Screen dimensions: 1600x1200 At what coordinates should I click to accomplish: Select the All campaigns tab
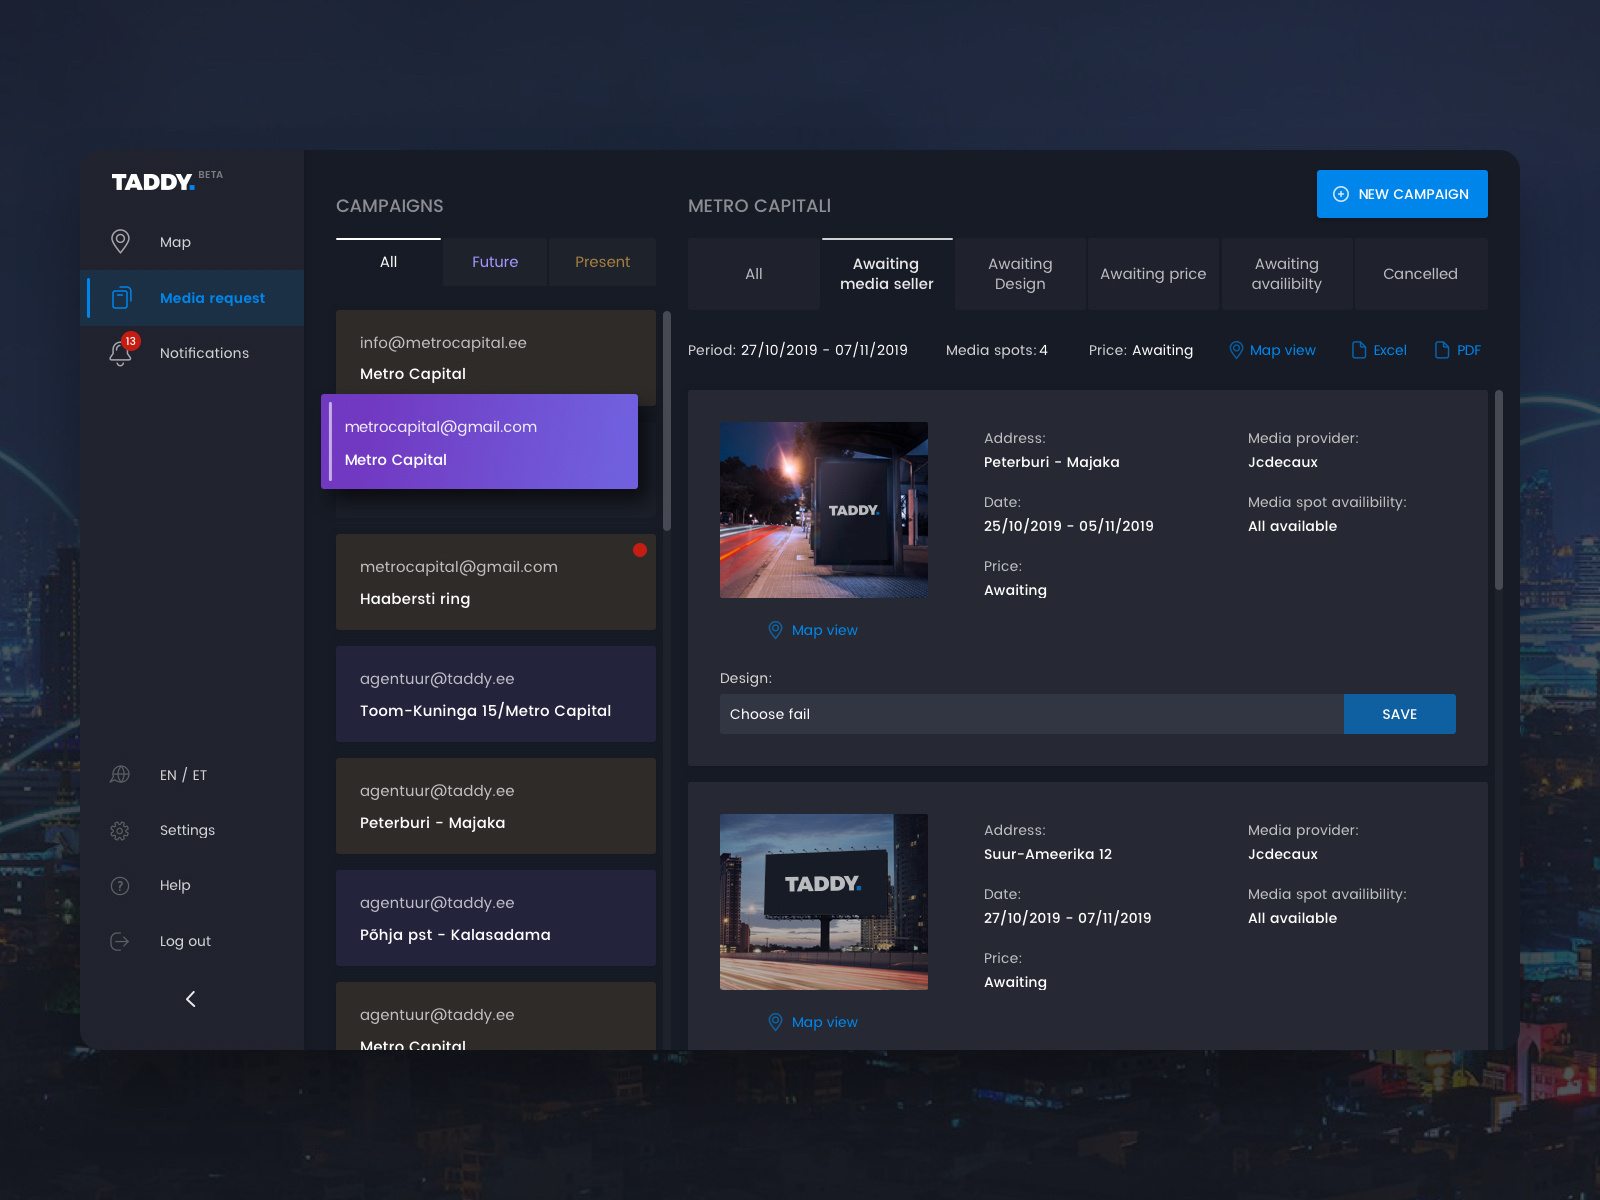click(388, 262)
